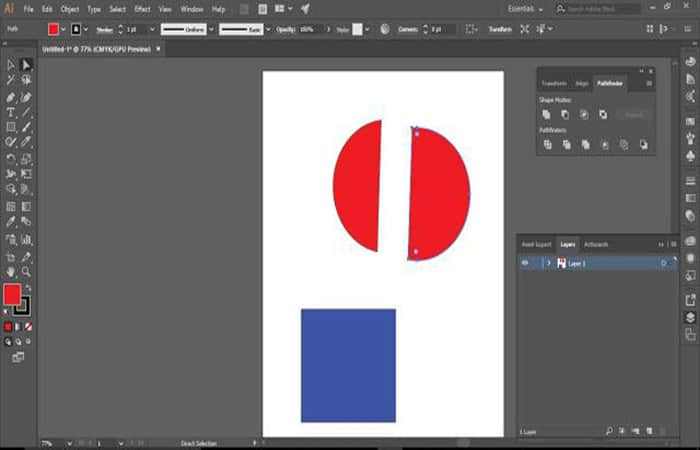Click Layer 1 target circle

click(664, 263)
